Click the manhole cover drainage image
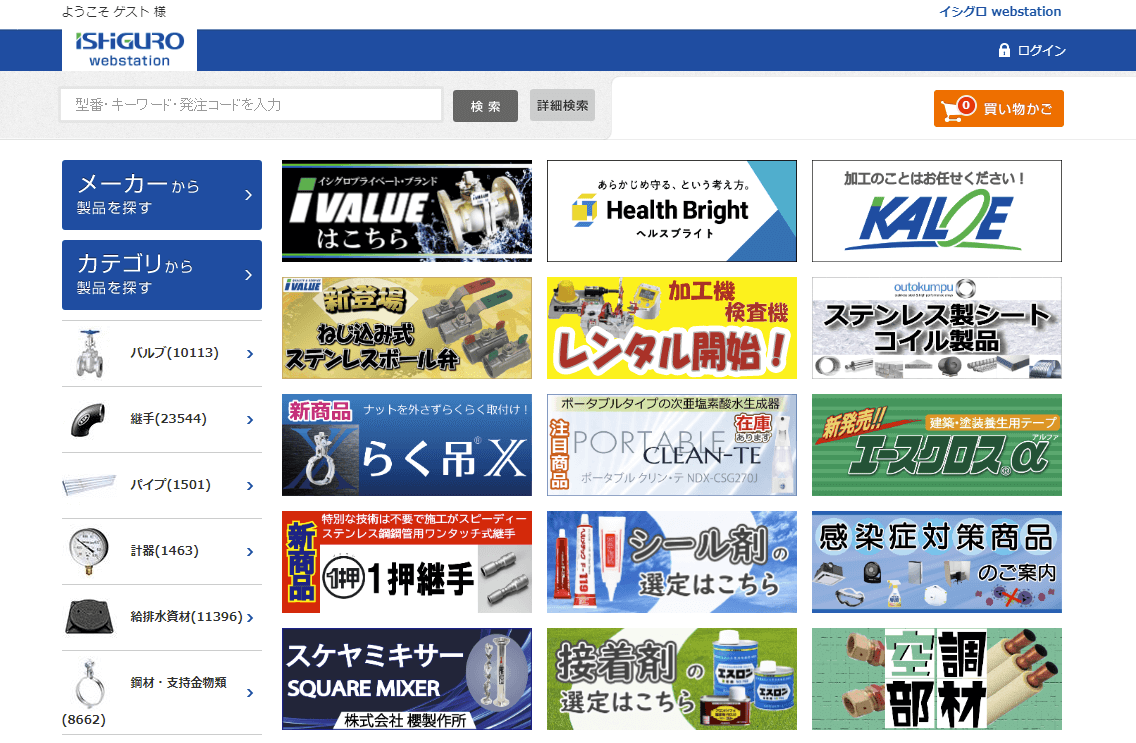The image size is (1136, 743). click(89, 617)
